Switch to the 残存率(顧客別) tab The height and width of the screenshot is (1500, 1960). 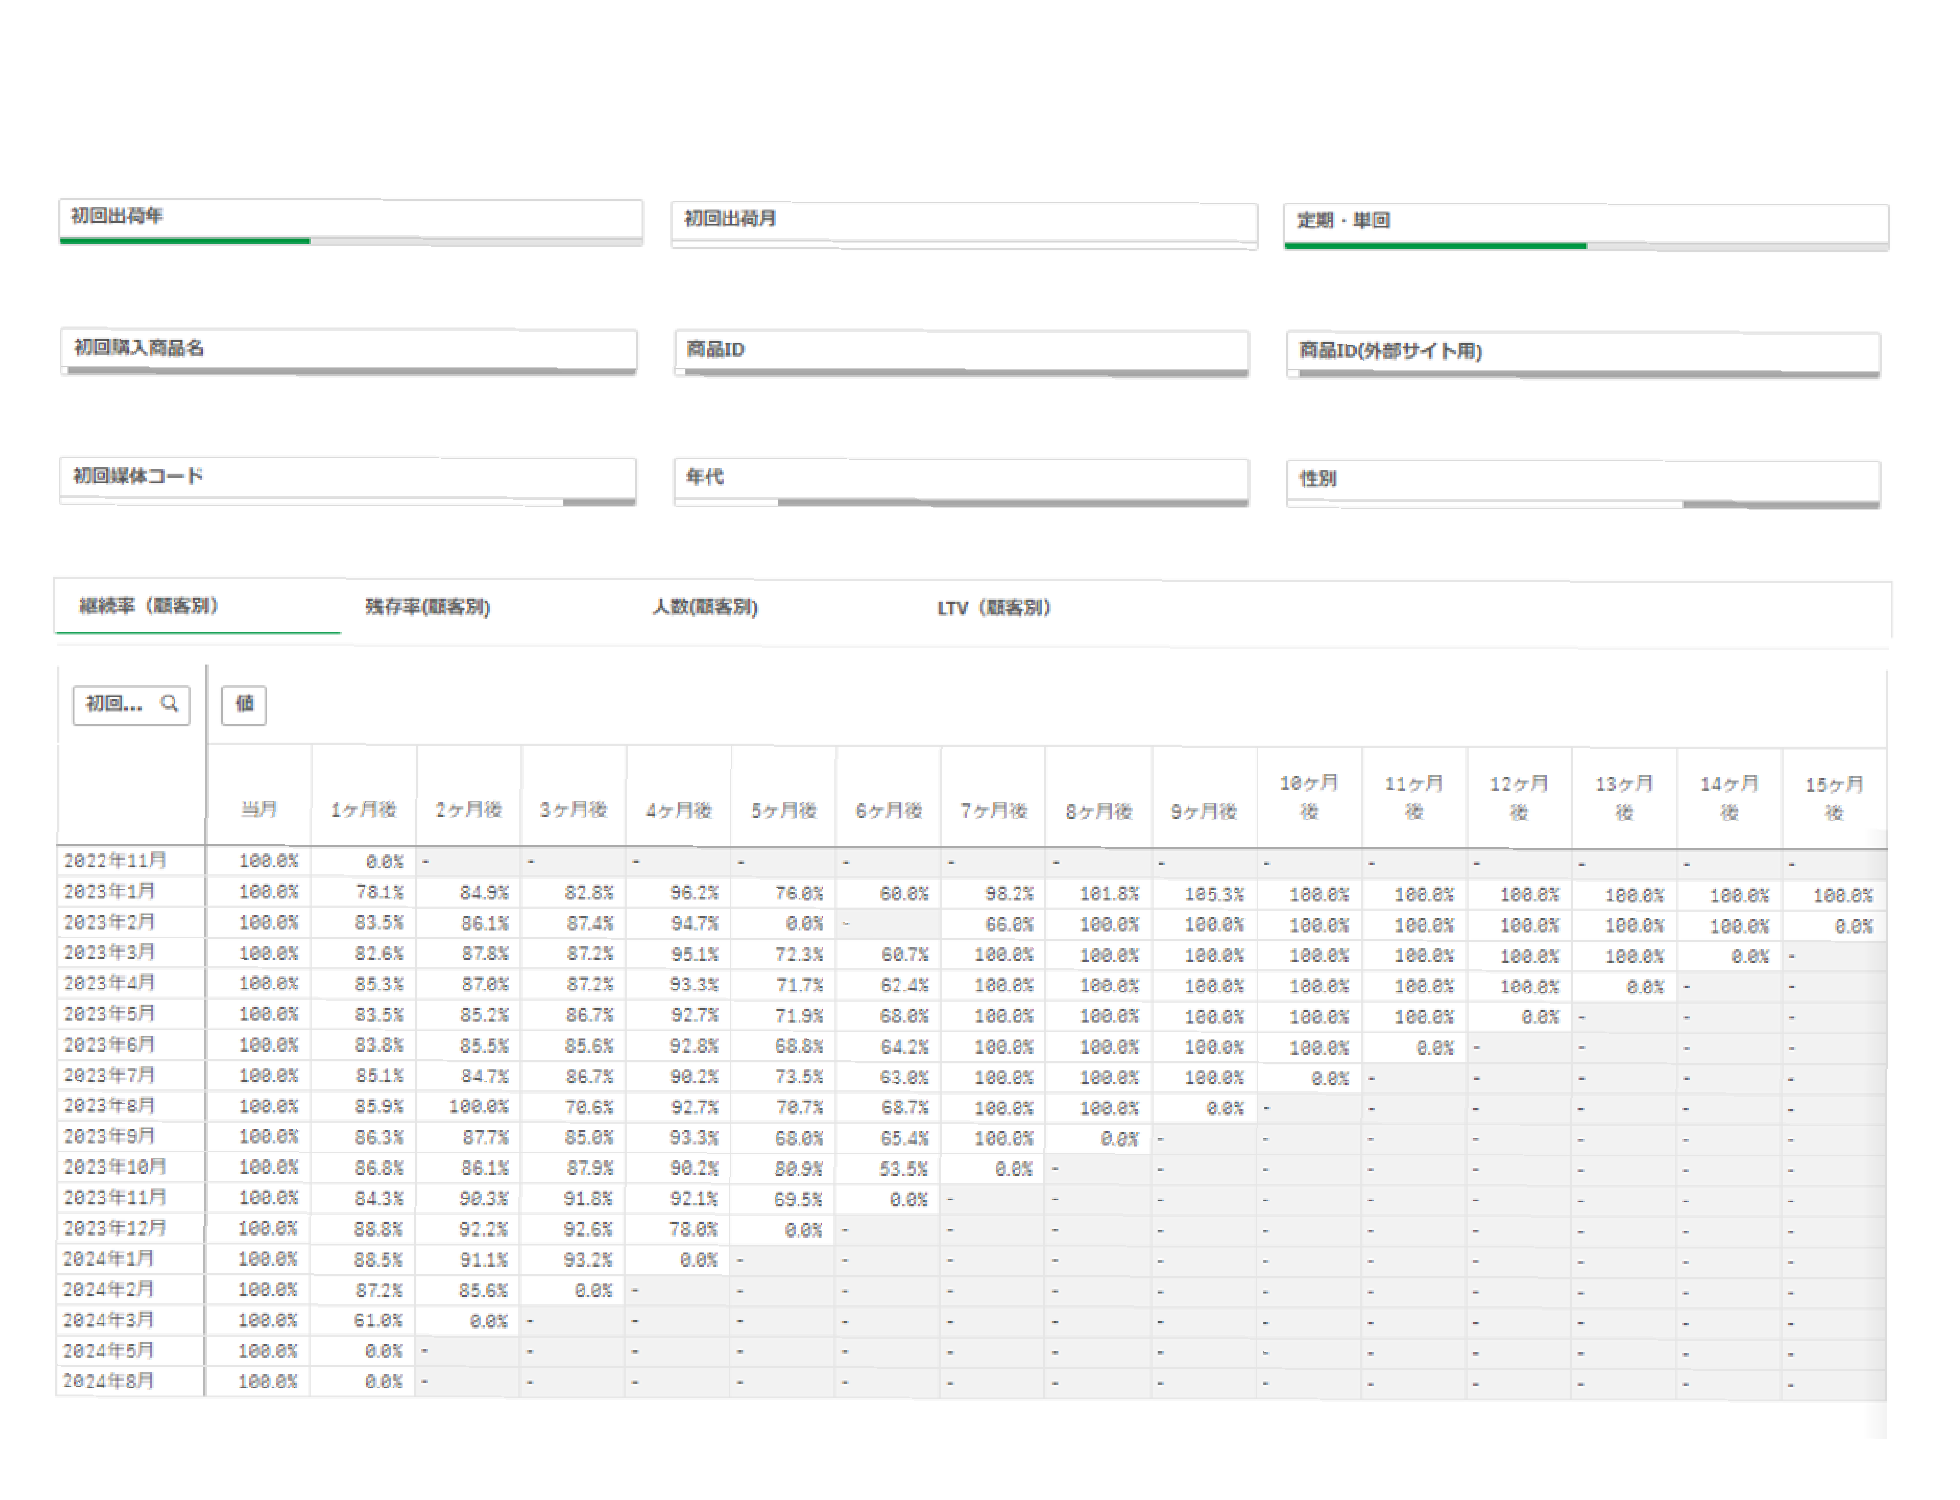click(428, 607)
